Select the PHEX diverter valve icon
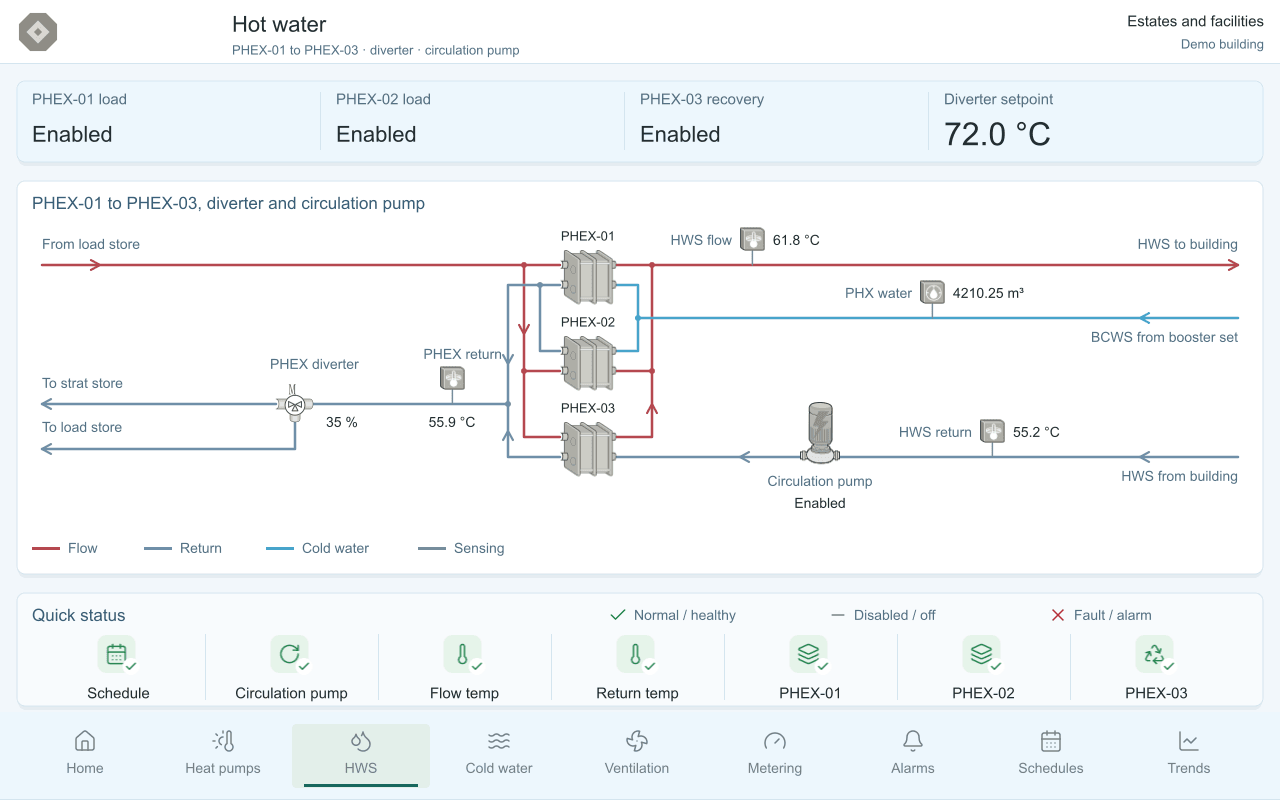The width and height of the screenshot is (1280, 800). coord(295,404)
